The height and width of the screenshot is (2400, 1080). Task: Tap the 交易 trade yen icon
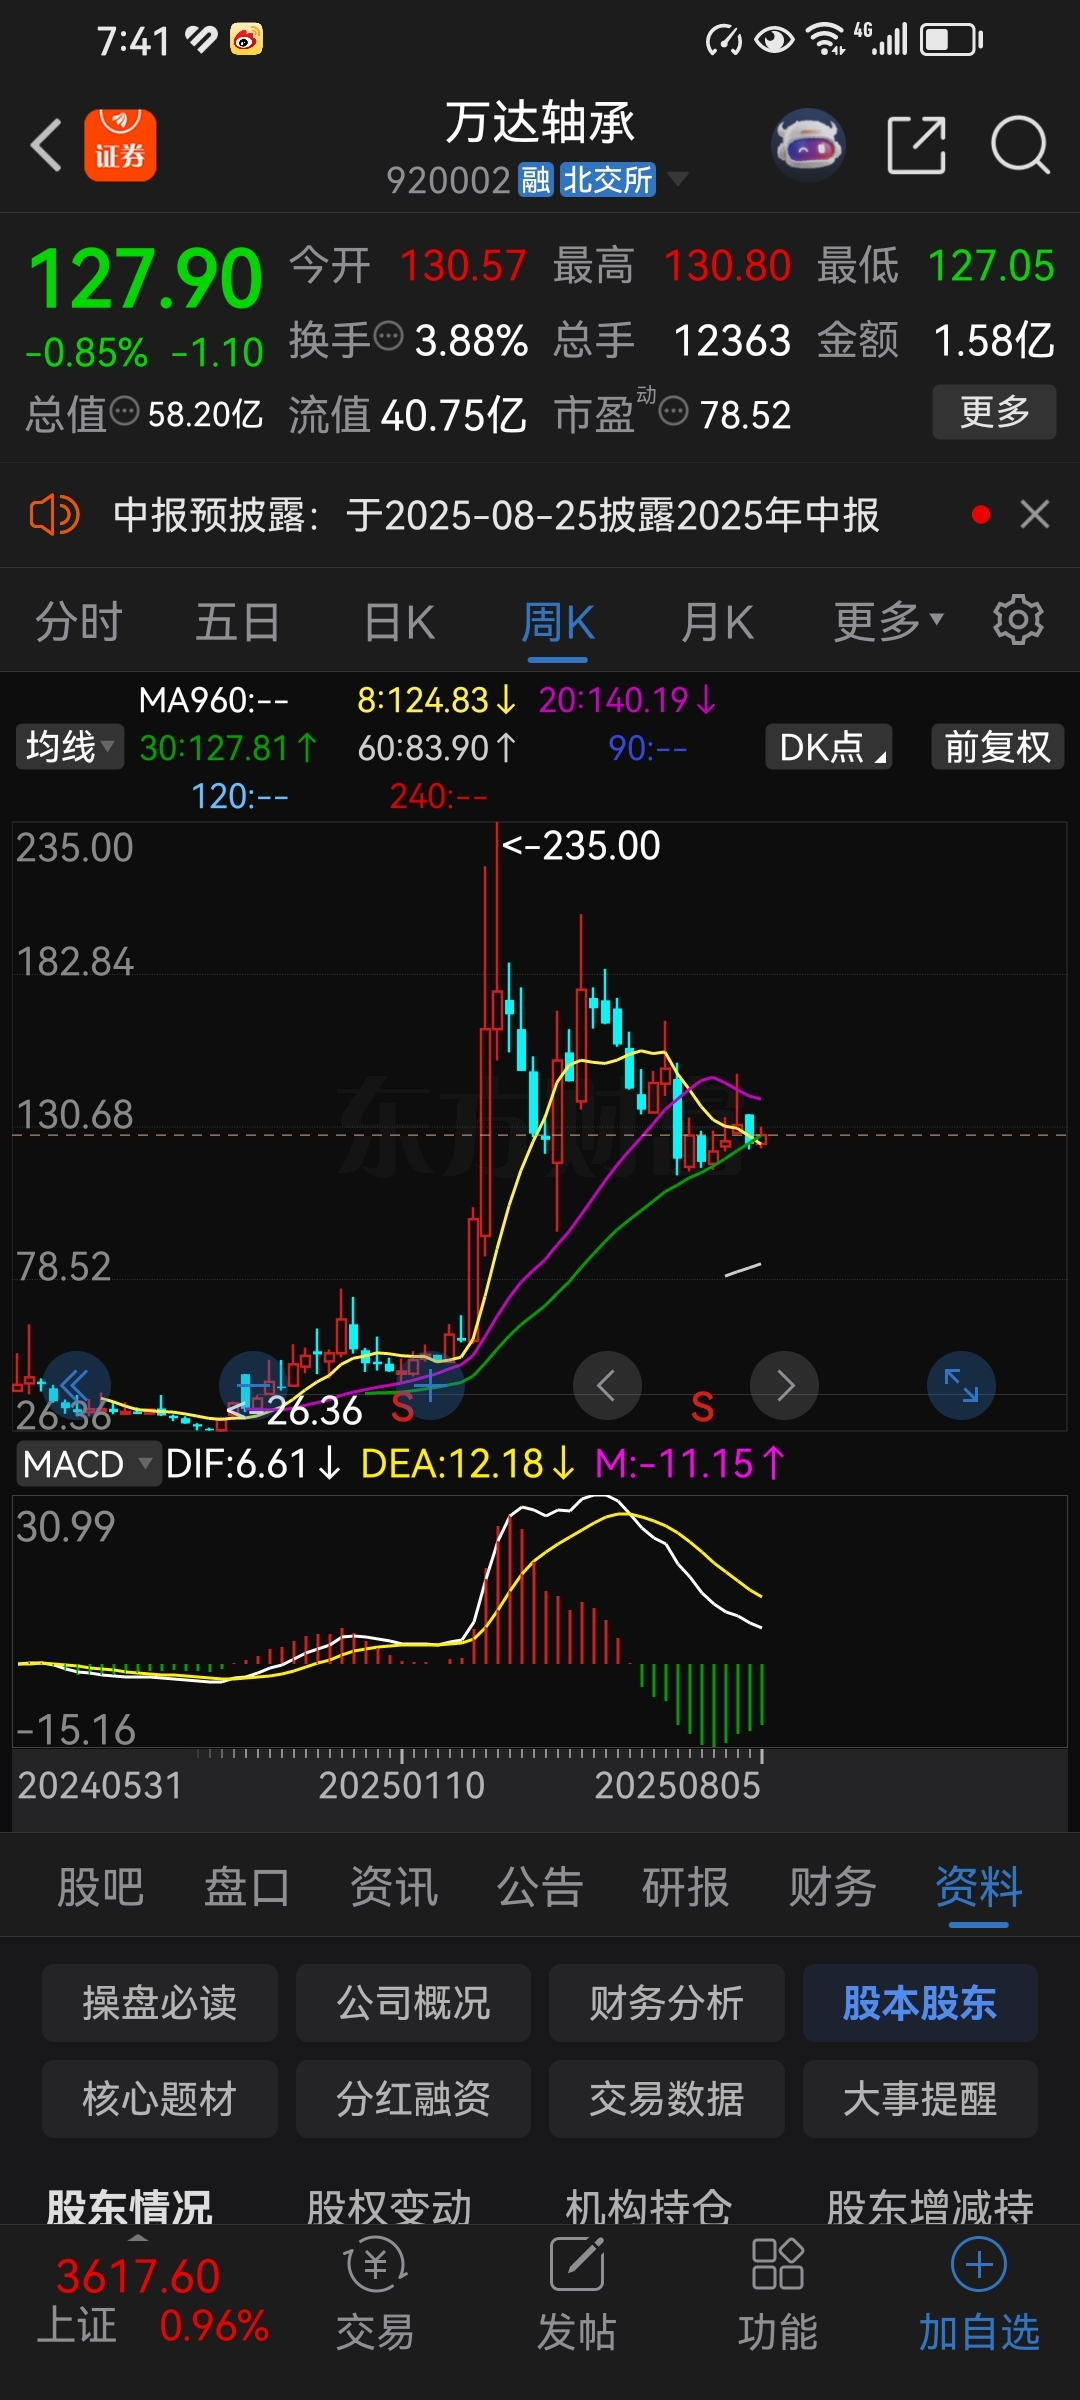[375, 2266]
